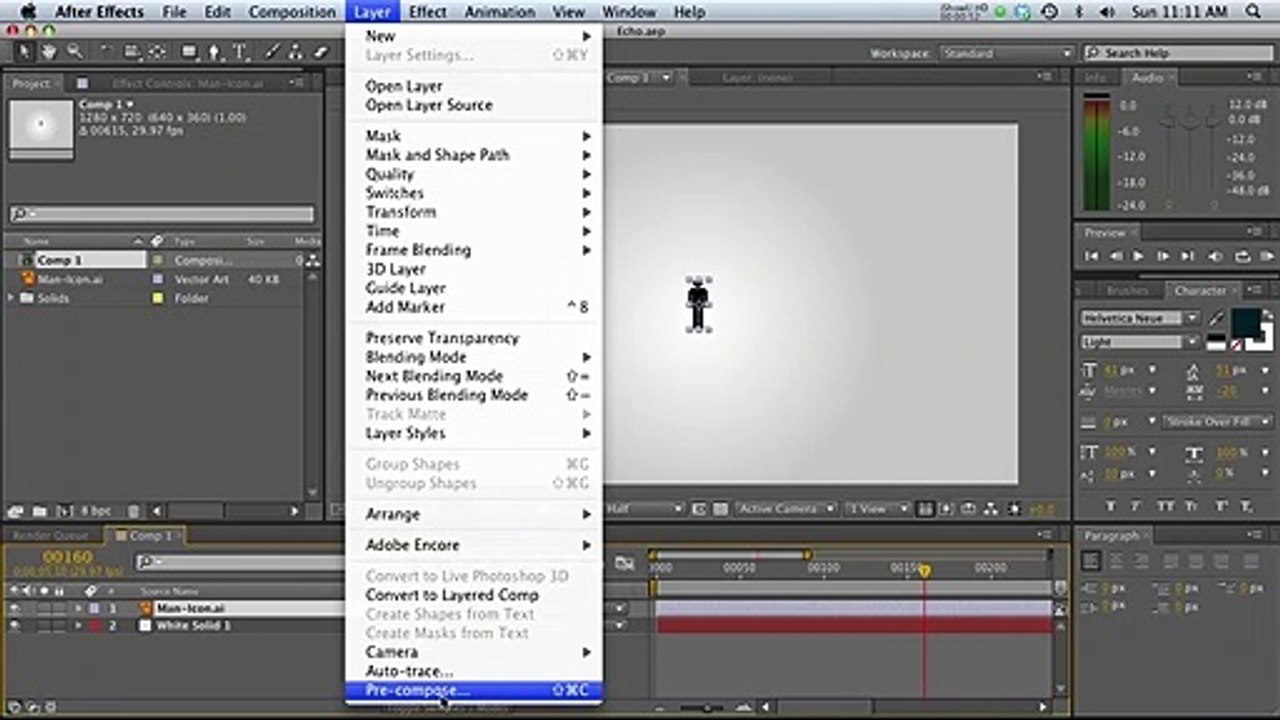
Task: Click the Project panel search field
Action: tap(162, 214)
